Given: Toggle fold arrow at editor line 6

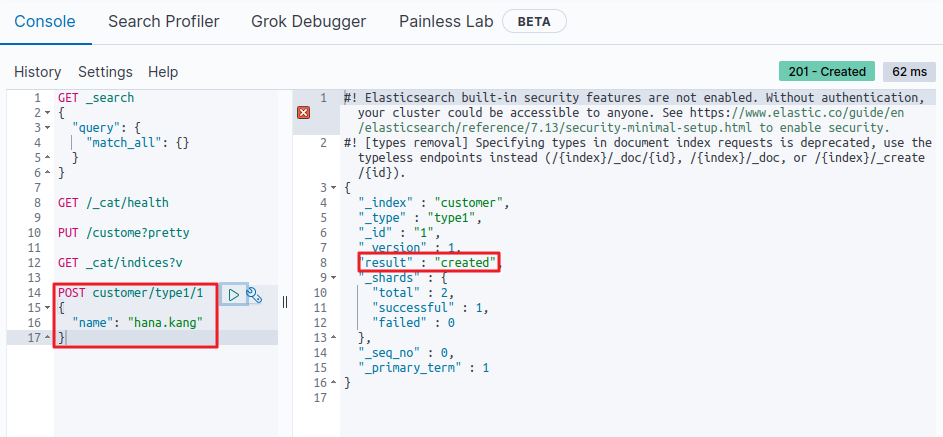Looking at the screenshot, I should (47, 173).
